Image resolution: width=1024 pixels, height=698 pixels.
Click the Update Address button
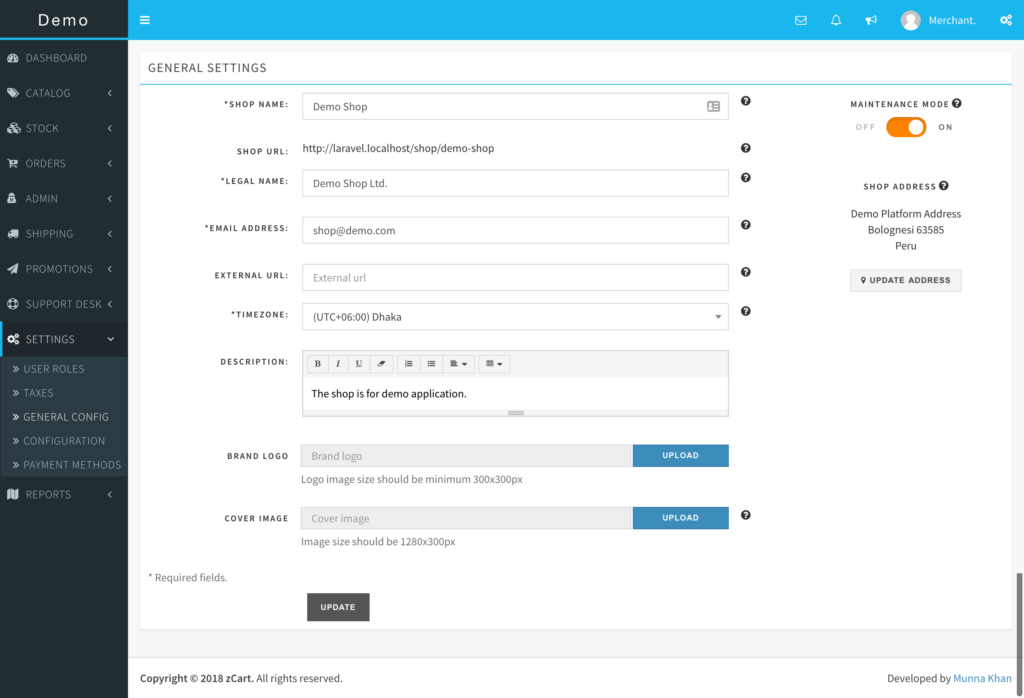[x=905, y=280]
